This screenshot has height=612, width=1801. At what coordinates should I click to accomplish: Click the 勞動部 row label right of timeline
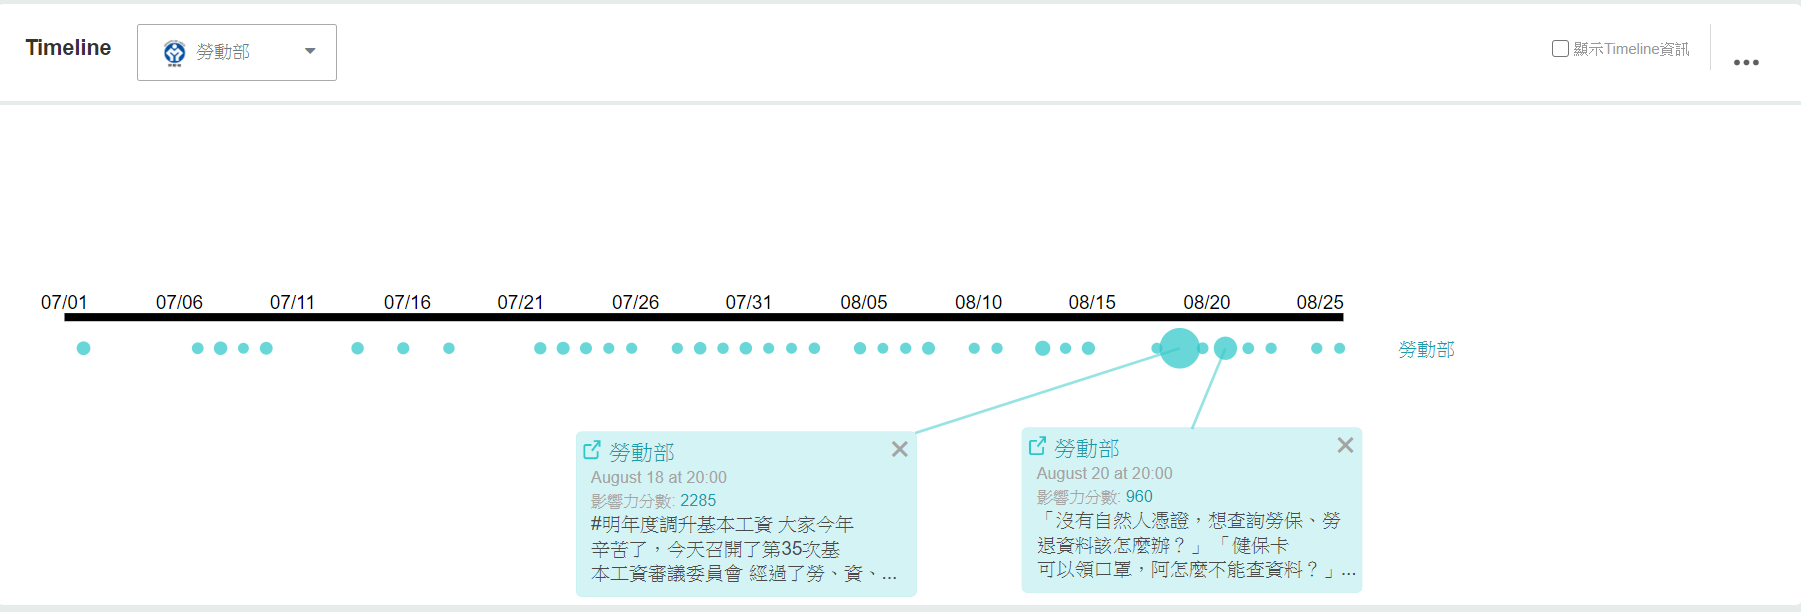[1426, 349]
